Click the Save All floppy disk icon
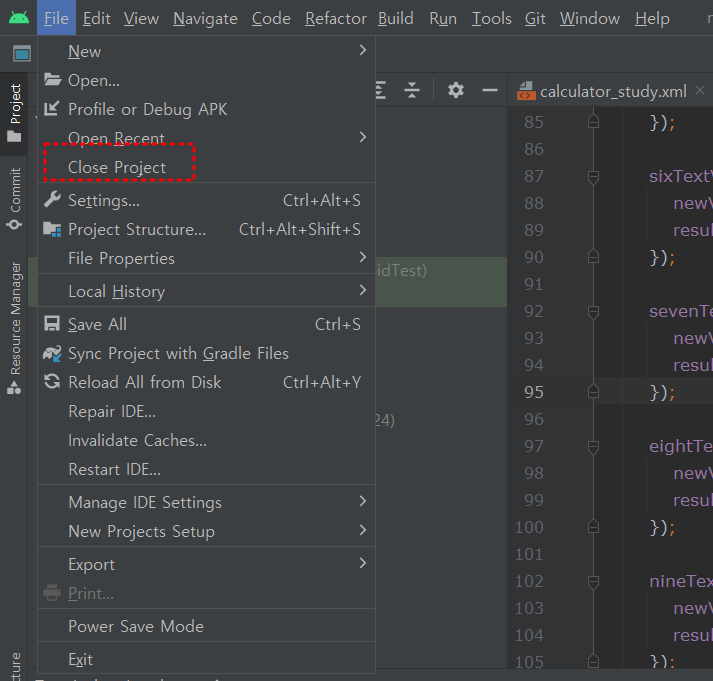The height and width of the screenshot is (681, 713). click(x=51, y=324)
